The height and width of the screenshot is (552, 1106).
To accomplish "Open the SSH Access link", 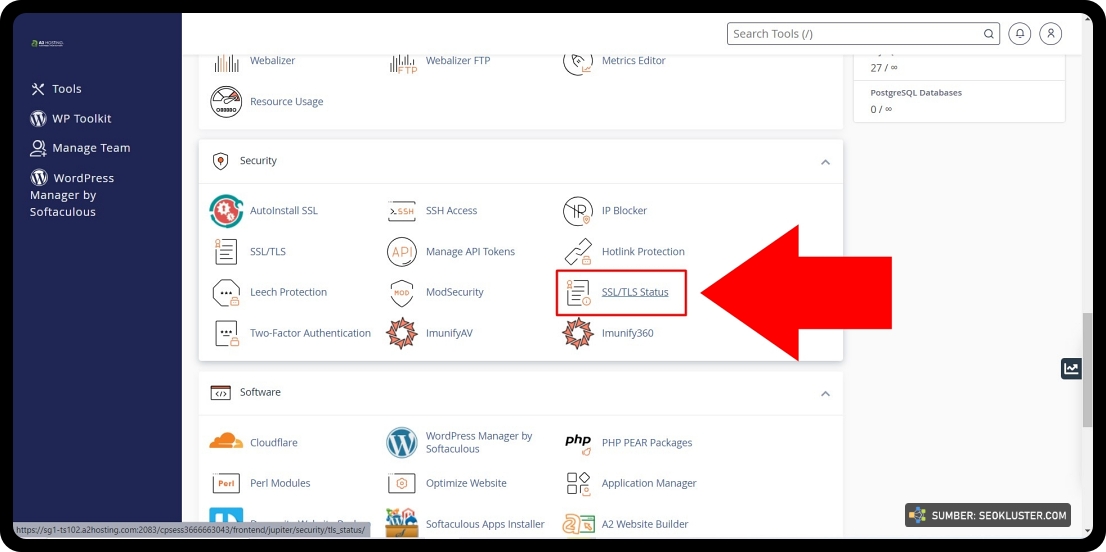I will click(451, 210).
